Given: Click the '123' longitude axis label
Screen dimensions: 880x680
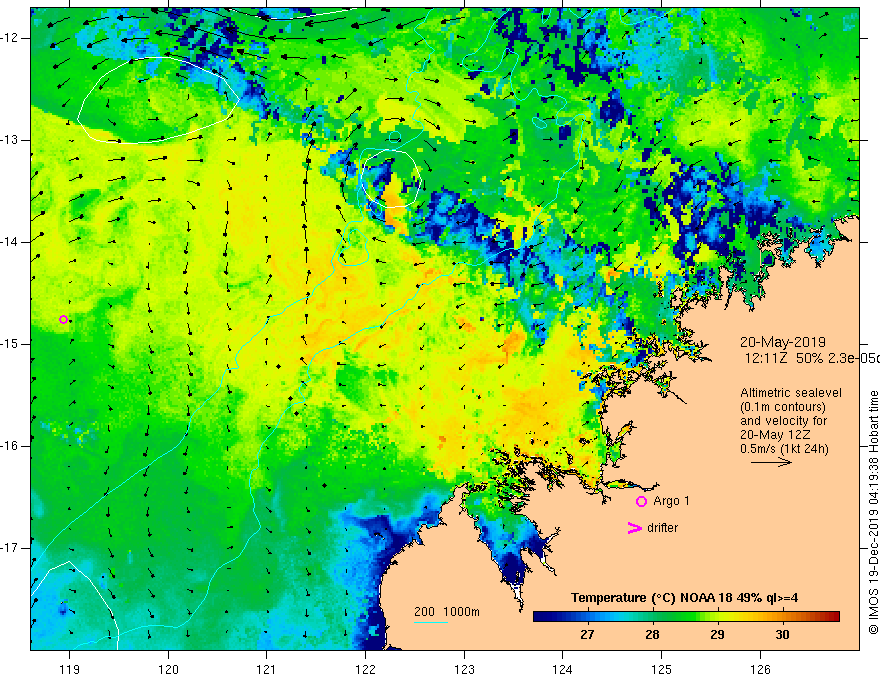Looking at the screenshot, I should pyautogui.click(x=464, y=669).
